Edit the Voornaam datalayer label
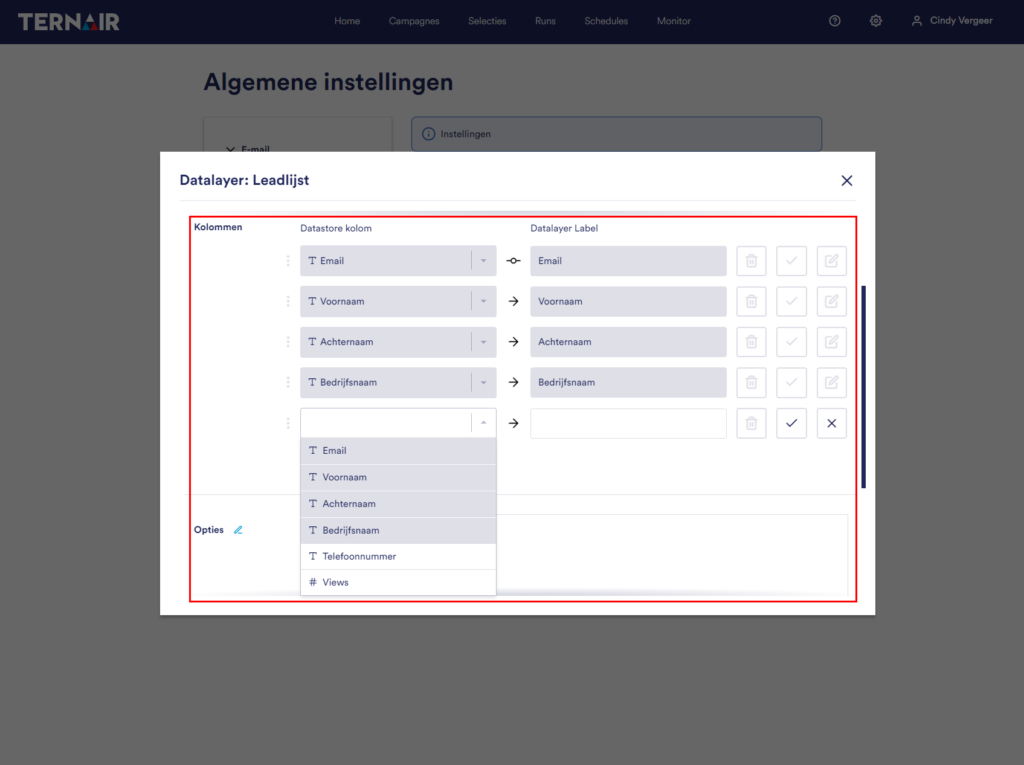Image resolution: width=1024 pixels, height=765 pixels. click(x=831, y=301)
